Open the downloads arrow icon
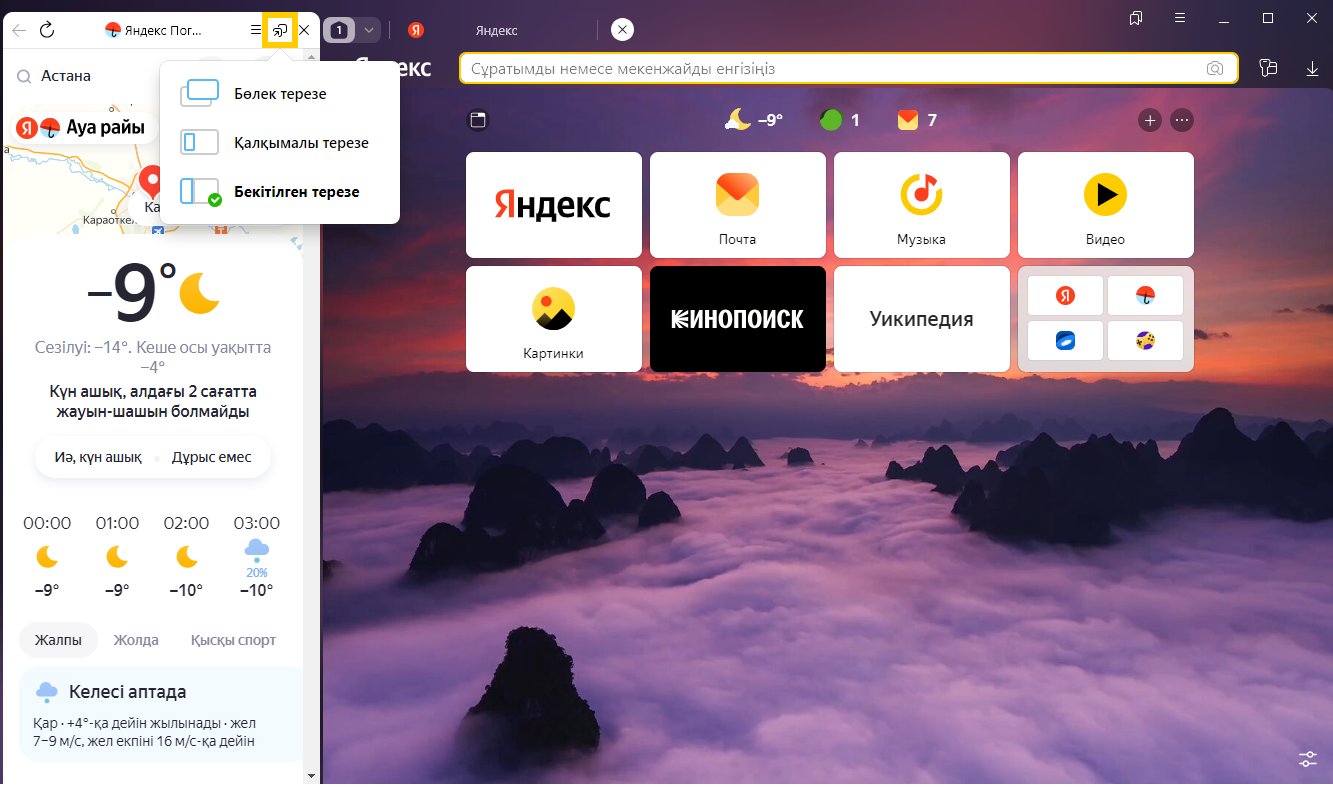The width and height of the screenshot is (1333, 787). pyautogui.click(x=1312, y=69)
